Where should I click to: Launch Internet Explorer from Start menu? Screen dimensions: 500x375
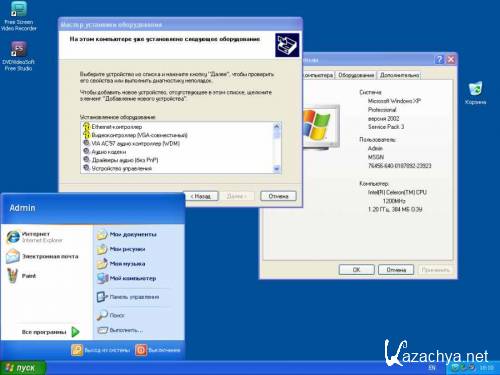(35, 237)
